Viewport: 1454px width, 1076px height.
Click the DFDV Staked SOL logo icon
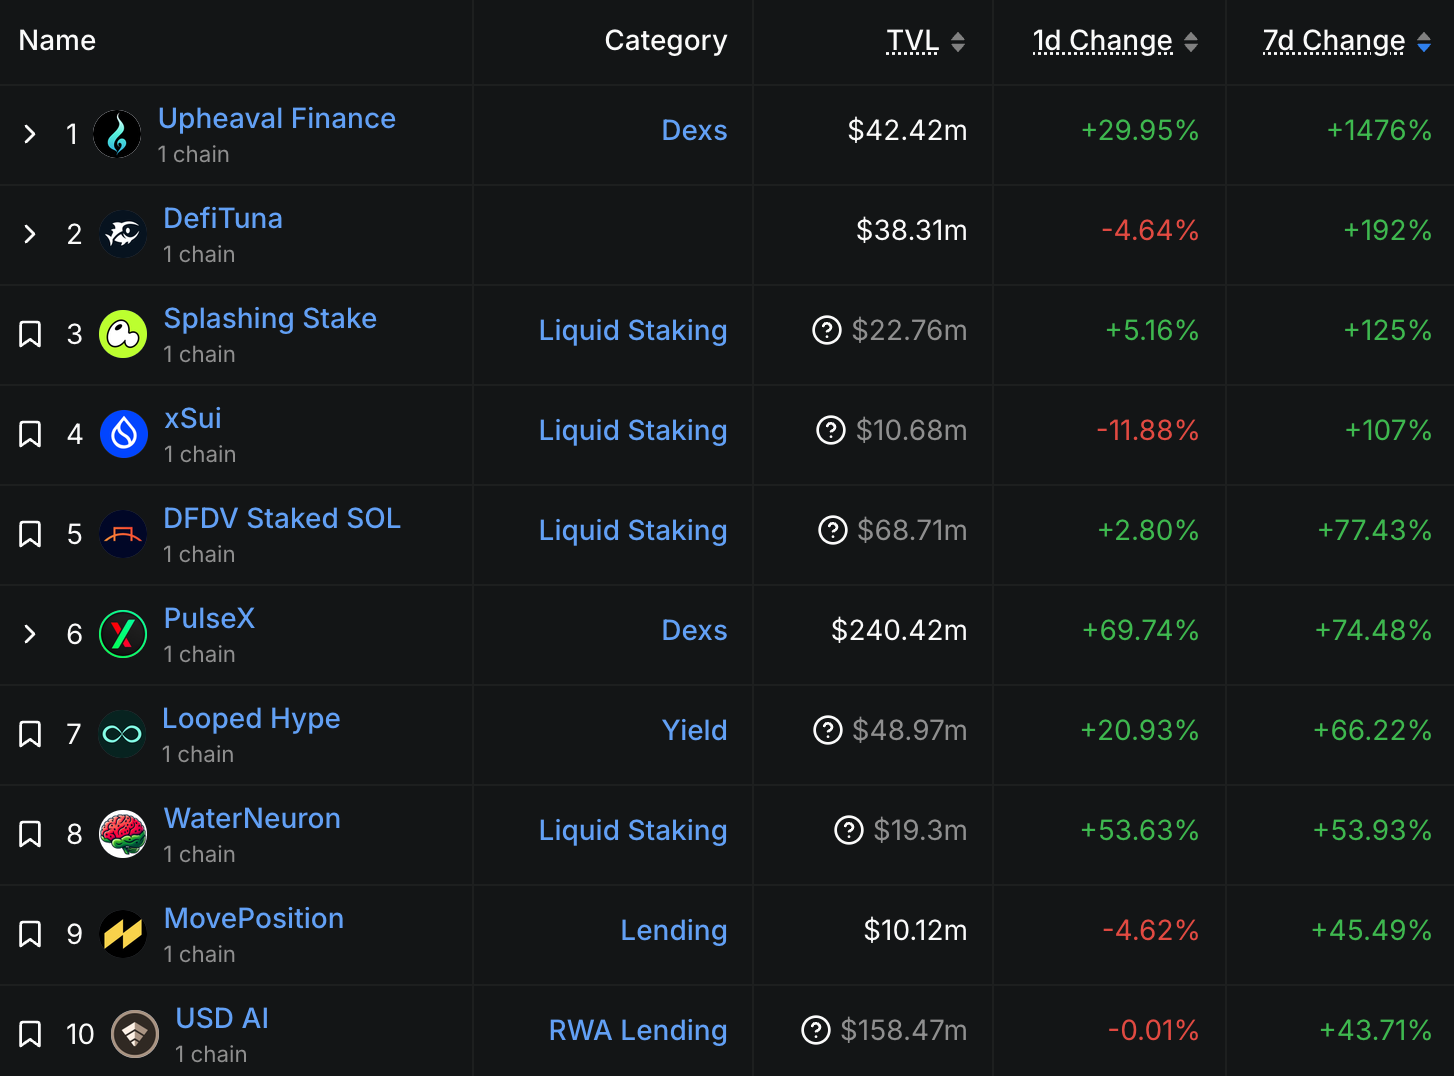tap(123, 534)
